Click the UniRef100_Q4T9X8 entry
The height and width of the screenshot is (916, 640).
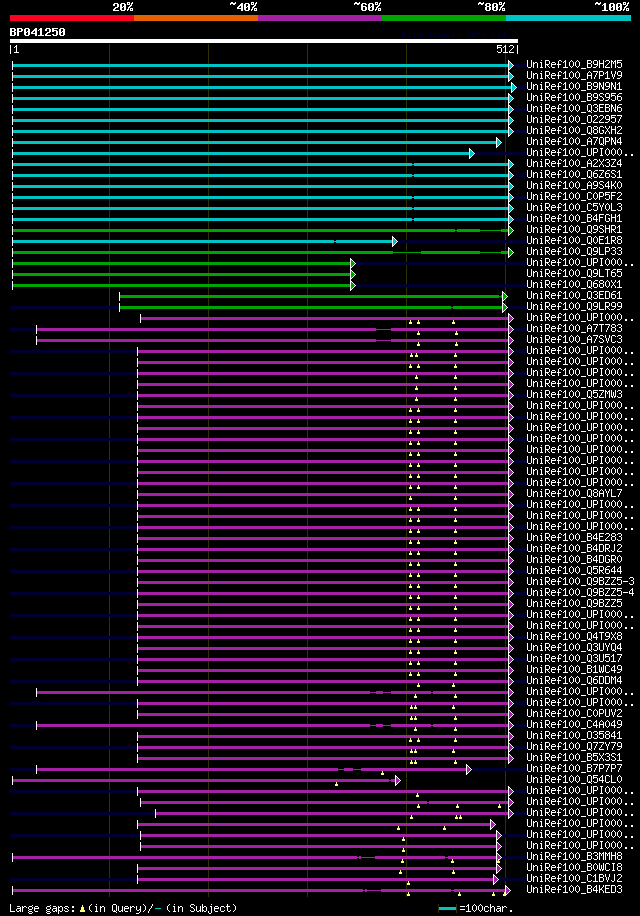tap(574, 636)
